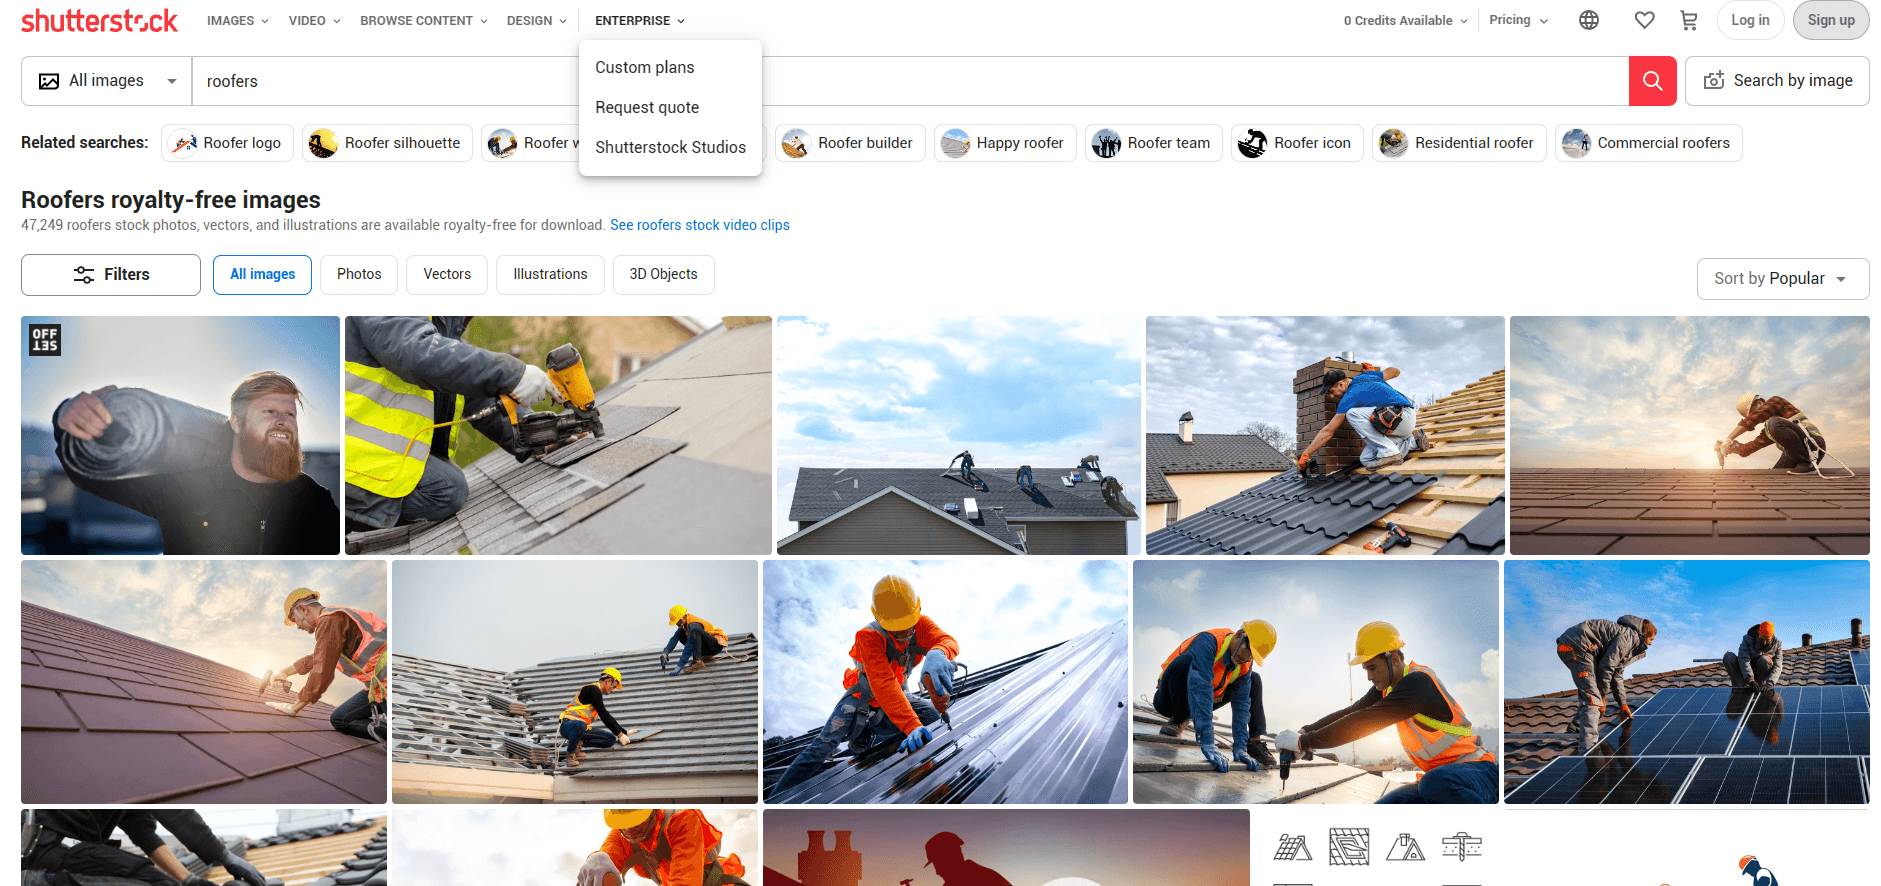Open the Pricing dropdown
Viewport: 1881px width, 886px height.
coord(1518,20)
